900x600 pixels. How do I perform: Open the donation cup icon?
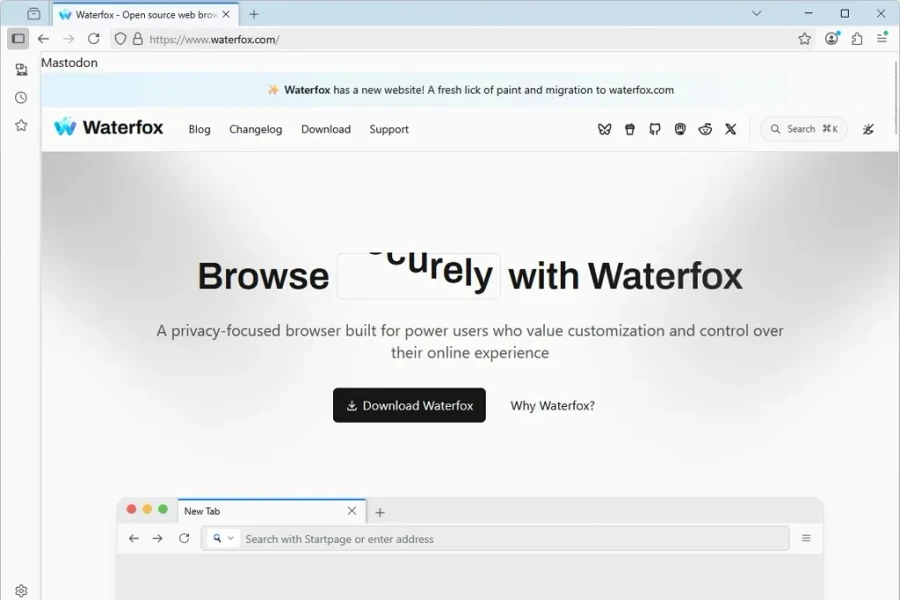pos(630,129)
